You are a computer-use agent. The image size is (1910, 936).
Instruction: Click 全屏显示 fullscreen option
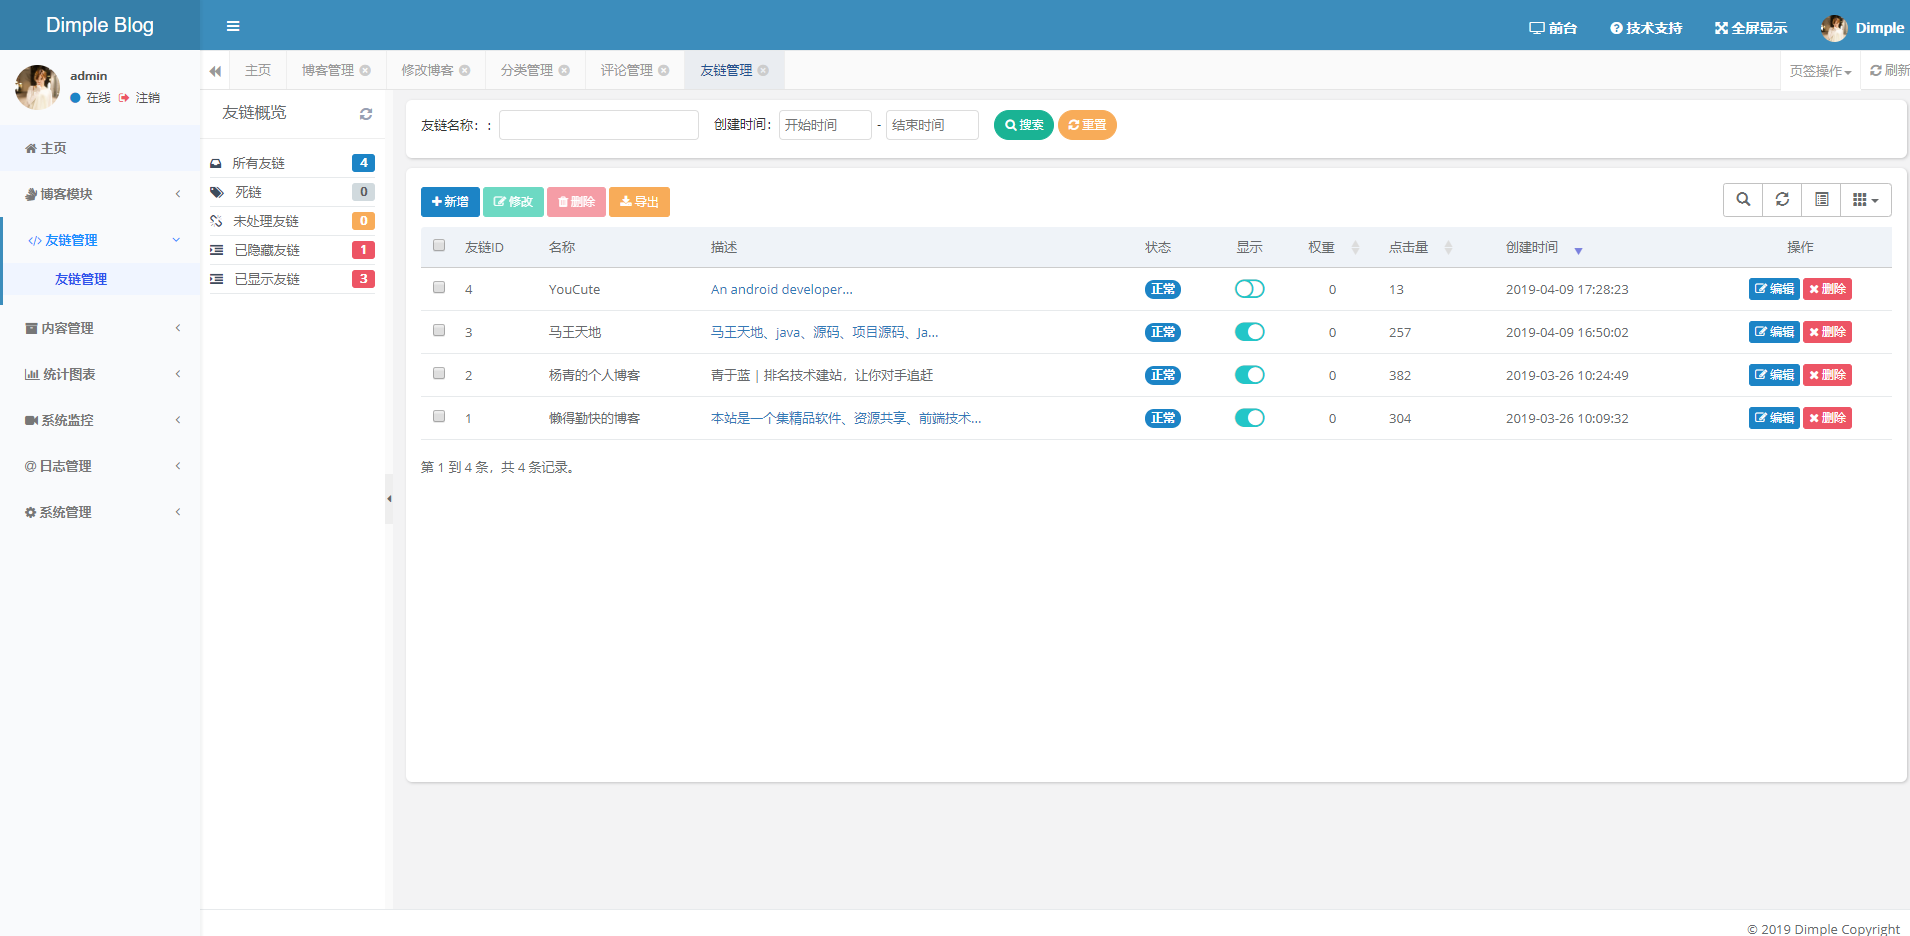point(1751,28)
